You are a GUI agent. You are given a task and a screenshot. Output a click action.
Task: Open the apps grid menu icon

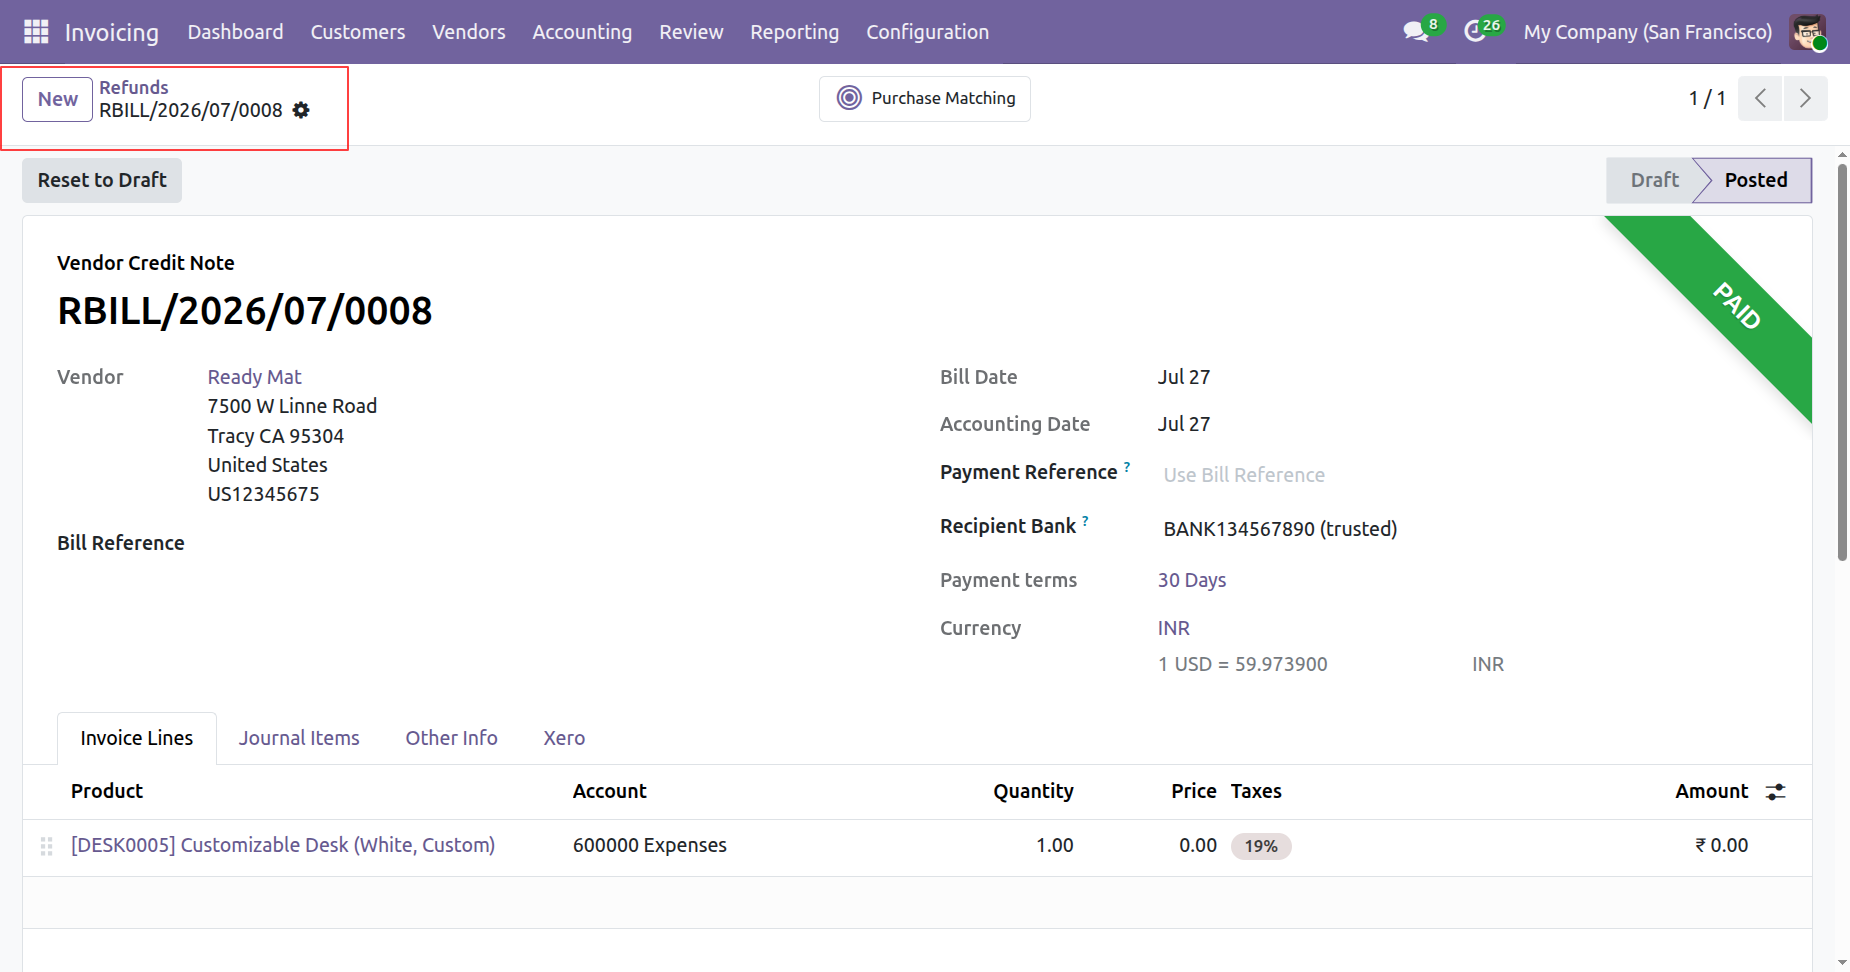coord(36,32)
